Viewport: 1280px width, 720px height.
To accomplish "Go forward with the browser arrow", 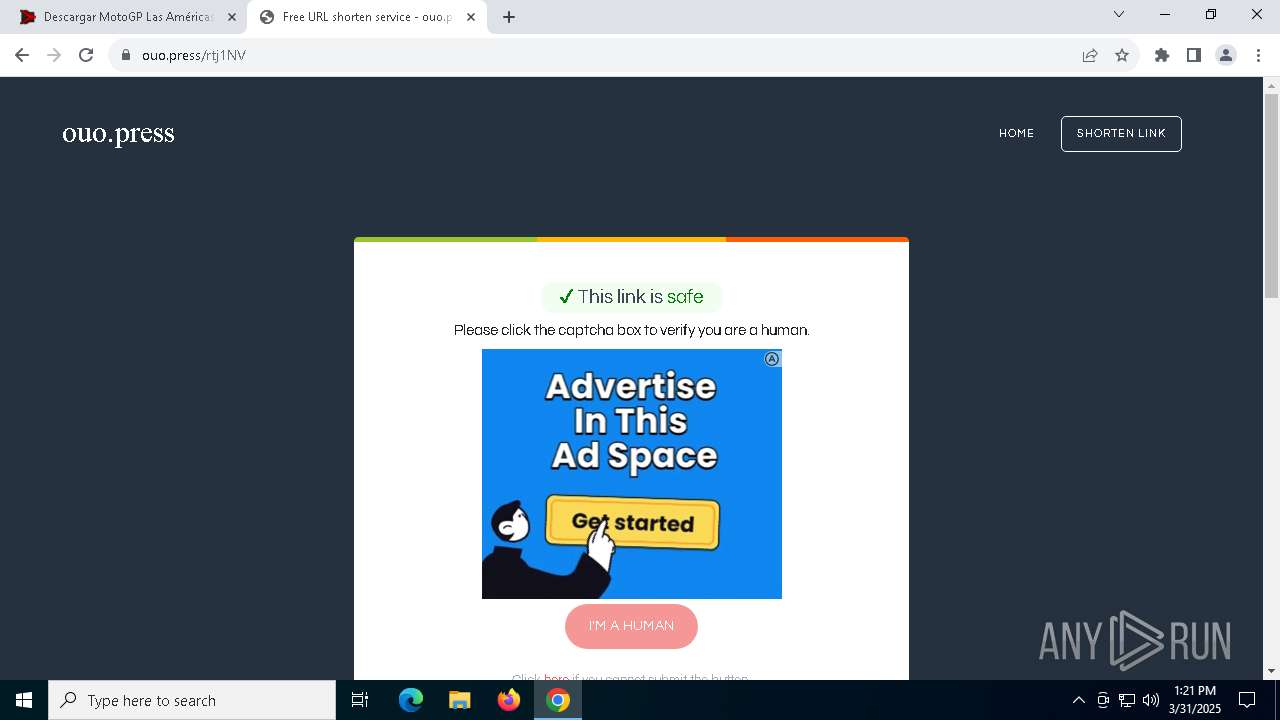I will (x=54, y=55).
